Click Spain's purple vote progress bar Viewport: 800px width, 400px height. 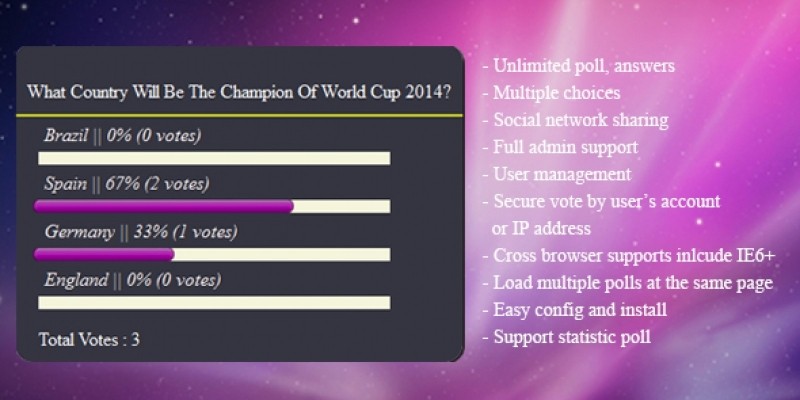[164, 206]
